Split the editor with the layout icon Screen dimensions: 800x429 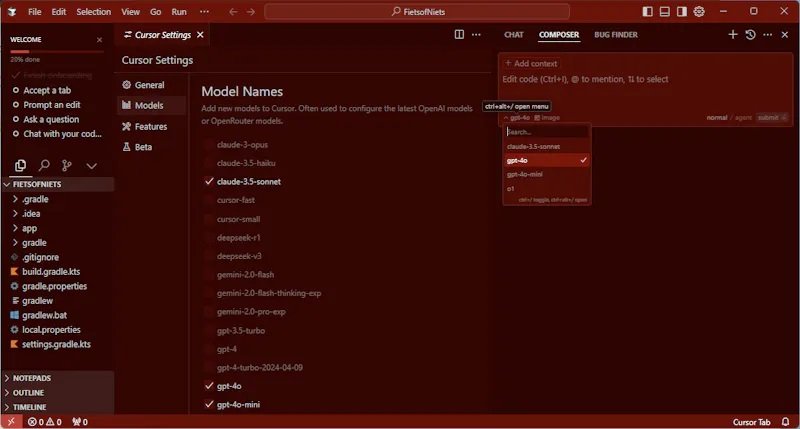(459, 34)
